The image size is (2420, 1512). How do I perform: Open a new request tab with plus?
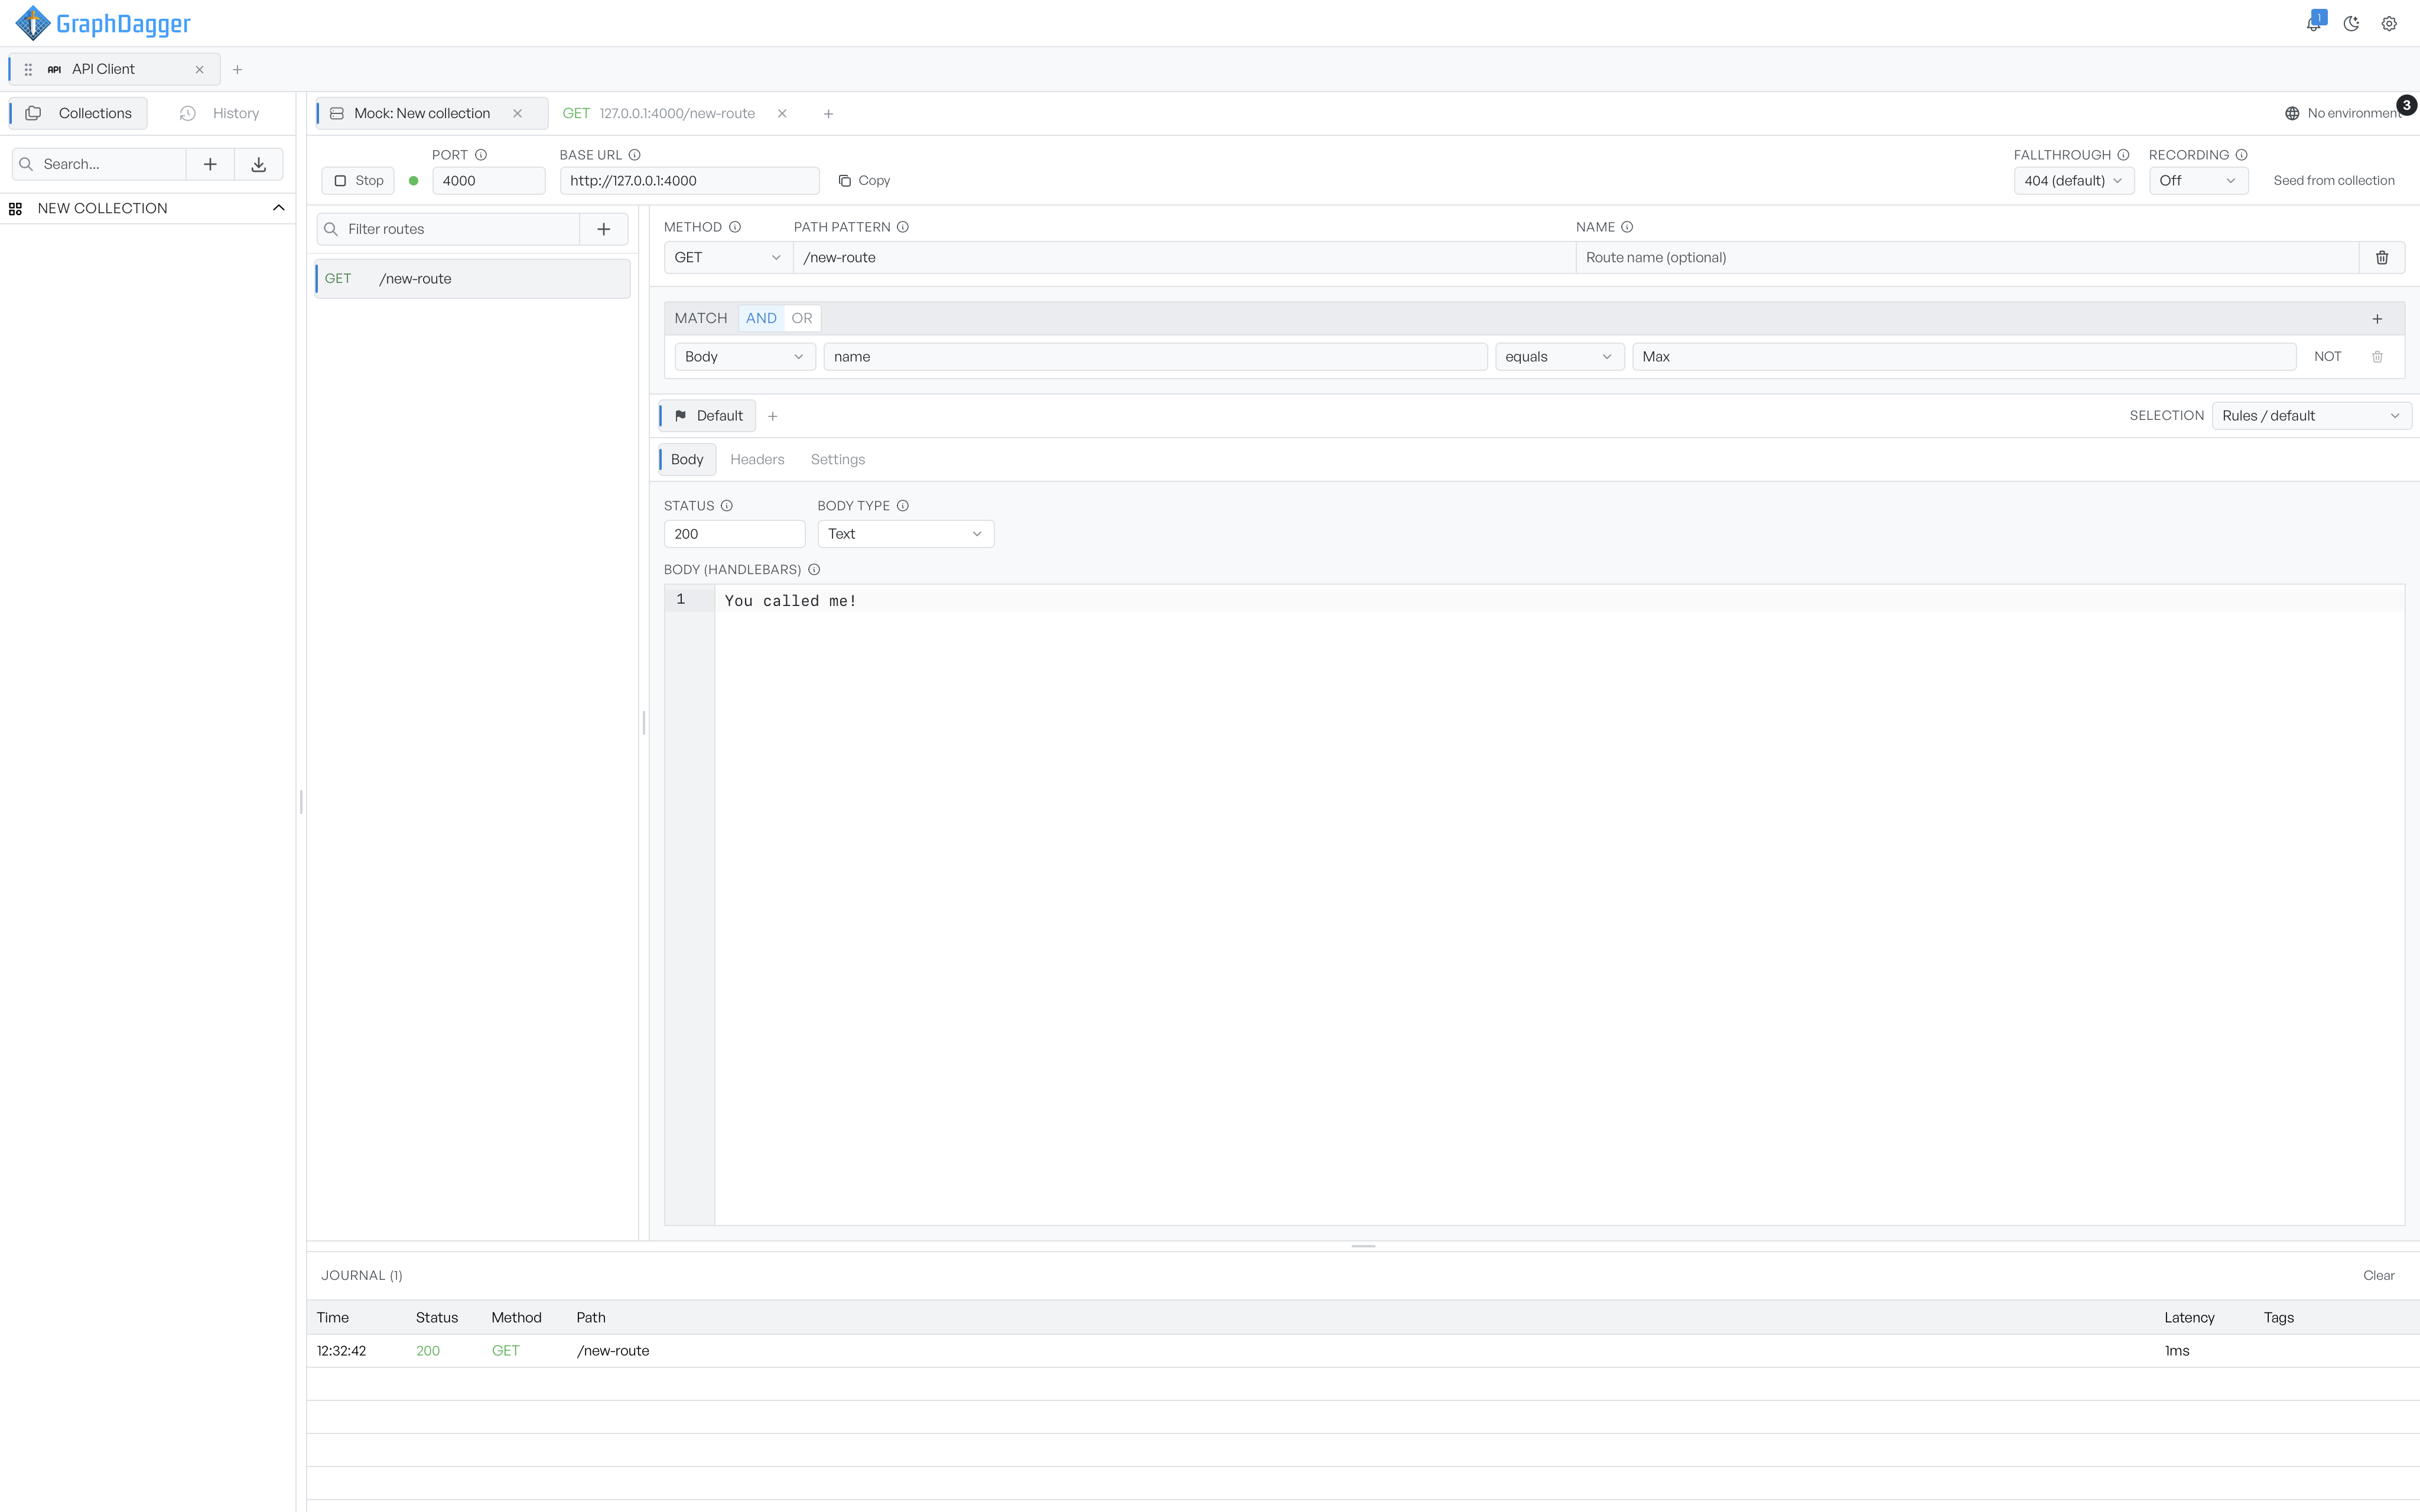pyautogui.click(x=828, y=114)
